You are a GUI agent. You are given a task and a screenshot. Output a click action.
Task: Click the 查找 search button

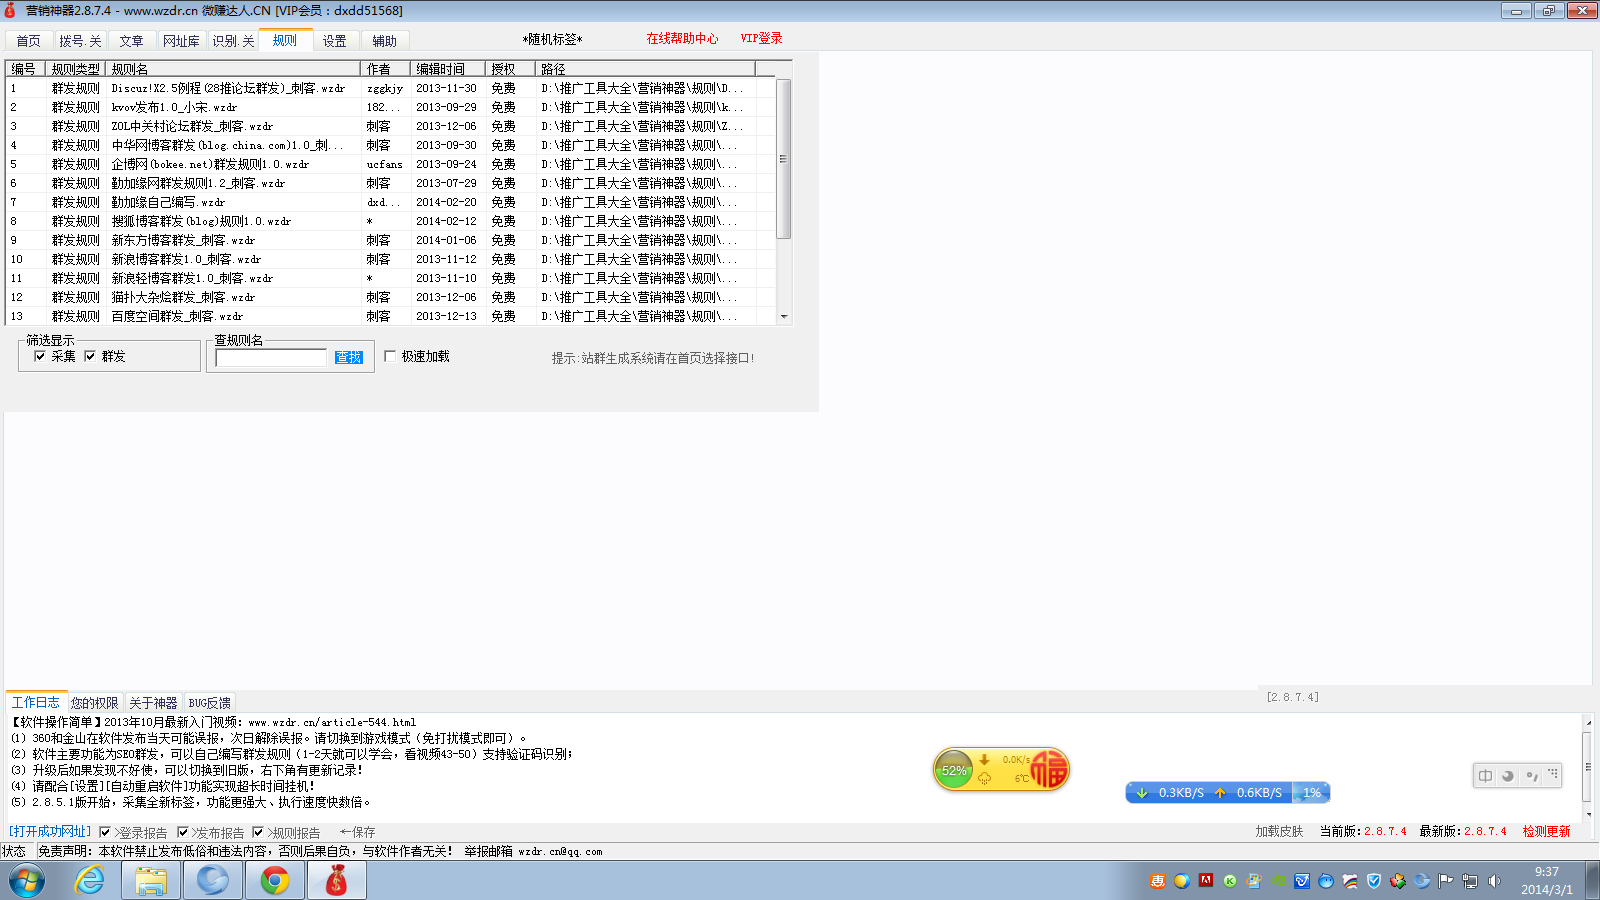[348, 357]
